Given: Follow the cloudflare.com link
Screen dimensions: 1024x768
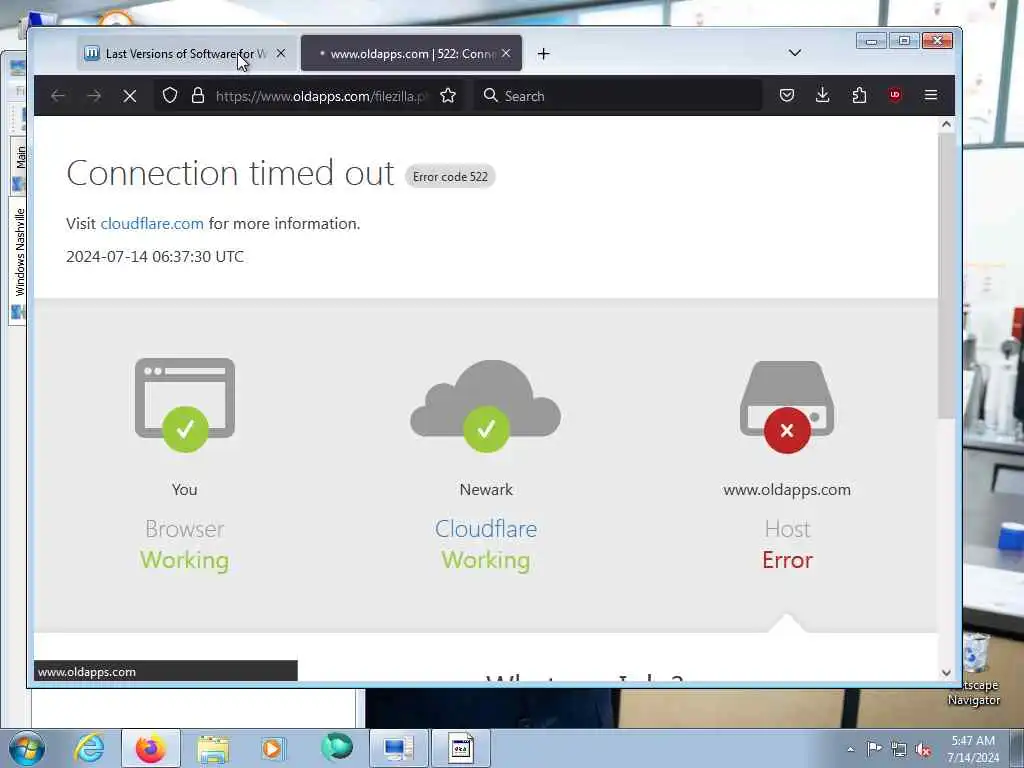Looking at the screenshot, I should 152,224.
